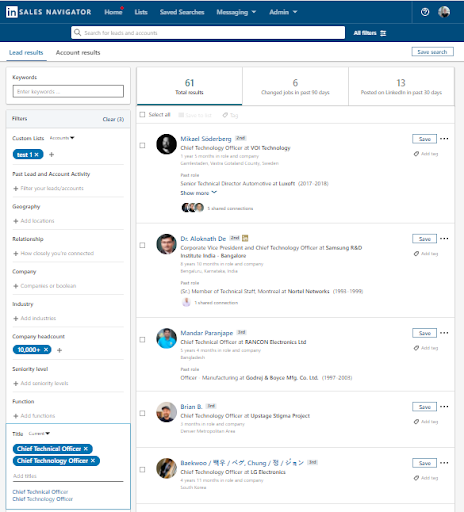Select the 61 Total results tab
Screen dimensions: 464x512
[x=189, y=86]
